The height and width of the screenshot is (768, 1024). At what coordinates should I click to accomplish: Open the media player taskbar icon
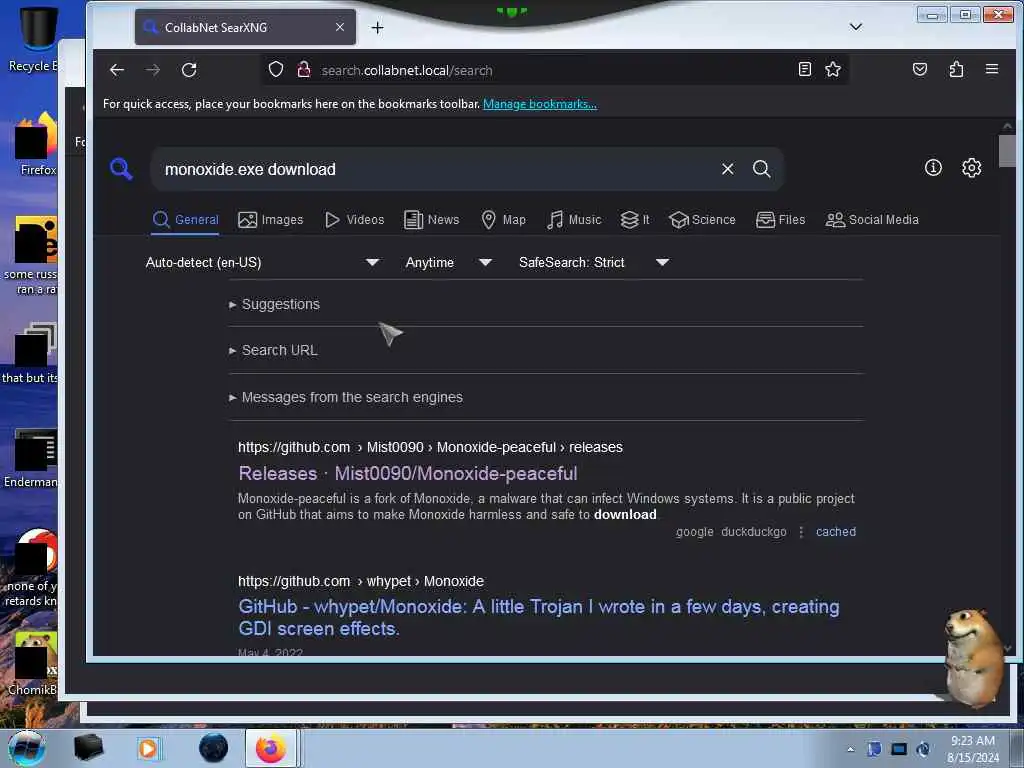pyautogui.click(x=148, y=748)
